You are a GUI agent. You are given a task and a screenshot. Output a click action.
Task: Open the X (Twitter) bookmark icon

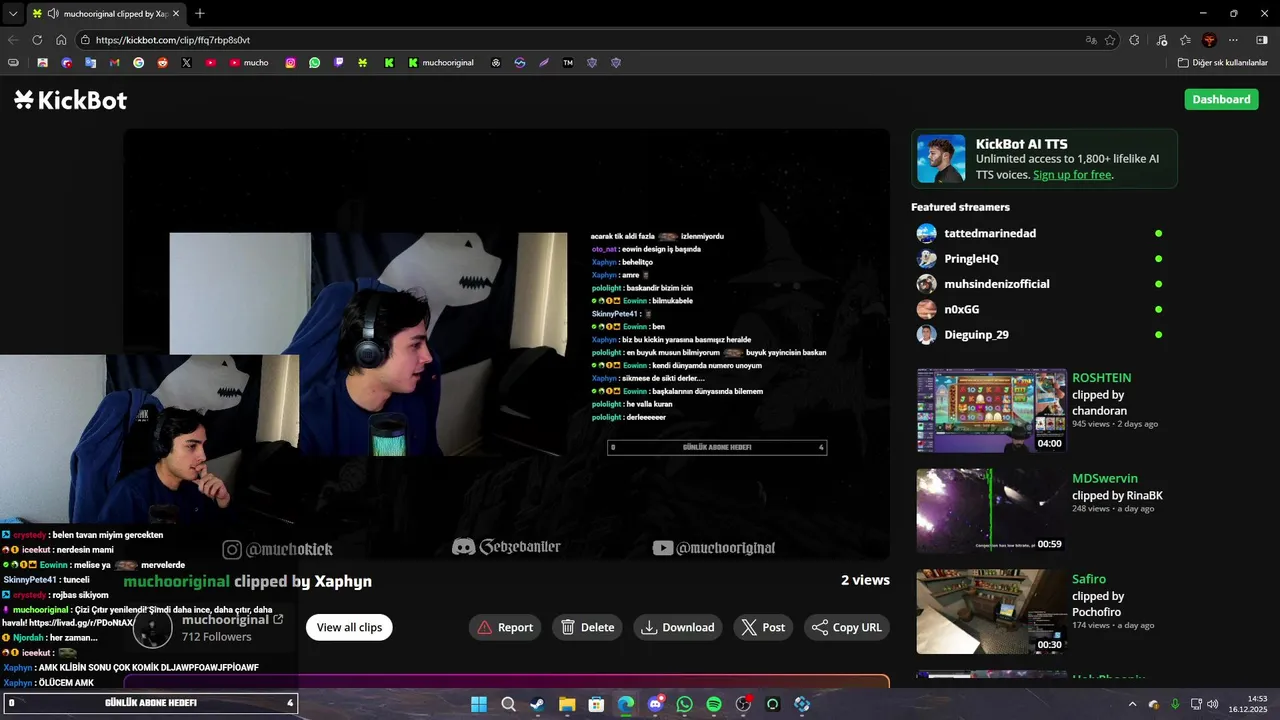(186, 62)
